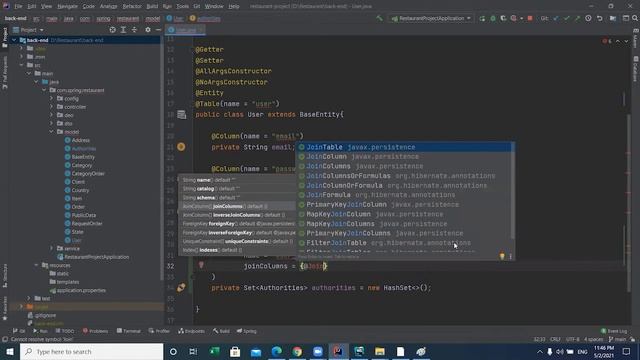Select JoinColumn javax.persistence suggestion
640x360 pixels.
(404, 157)
